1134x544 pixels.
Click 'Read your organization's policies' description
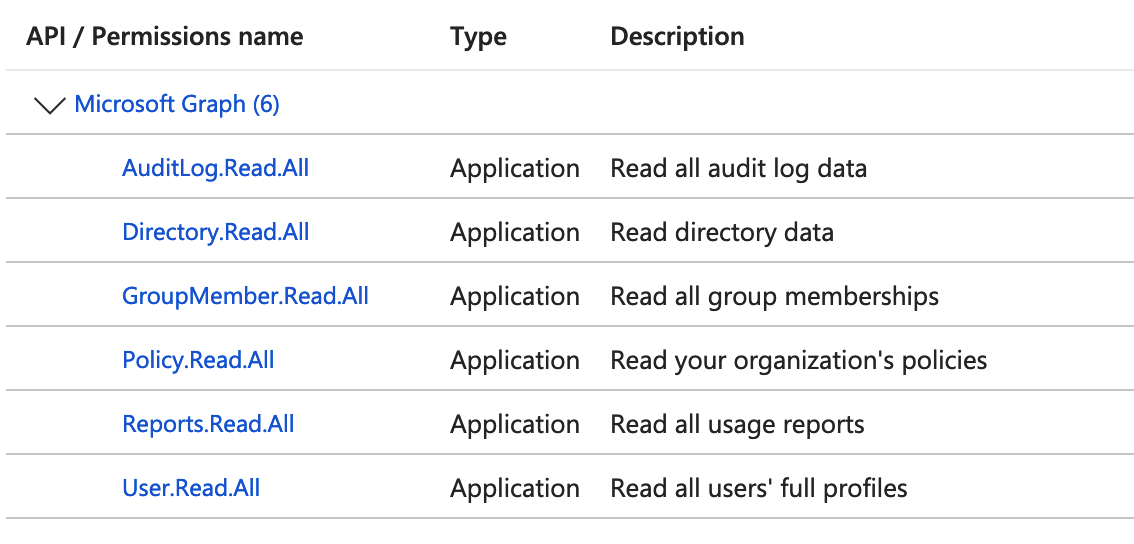tap(798, 360)
